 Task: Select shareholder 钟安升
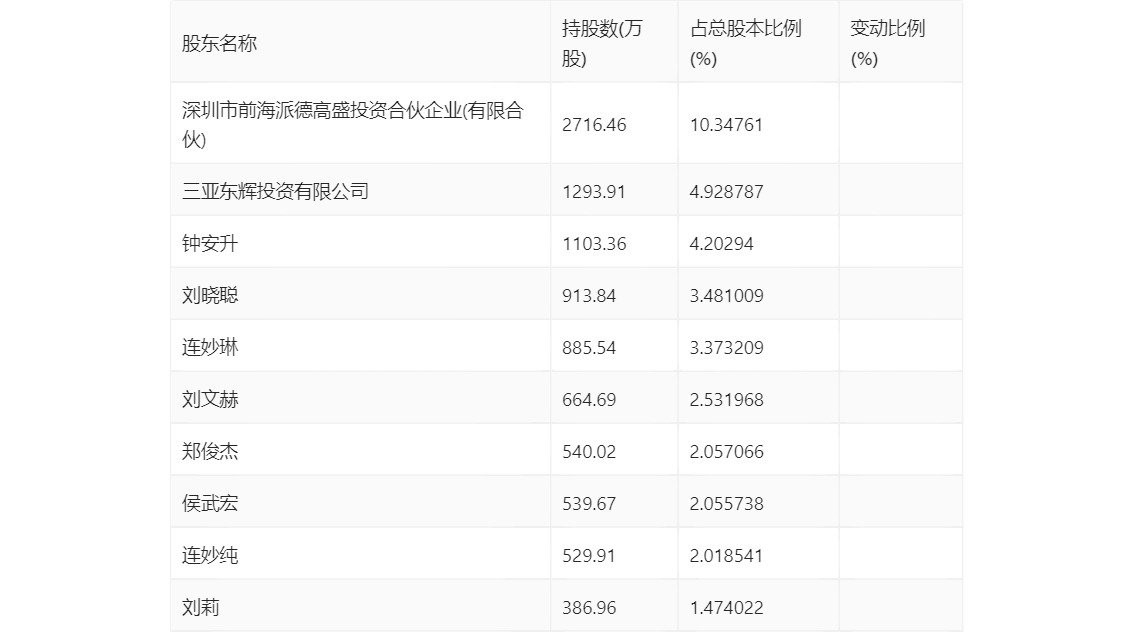coord(210,244)
